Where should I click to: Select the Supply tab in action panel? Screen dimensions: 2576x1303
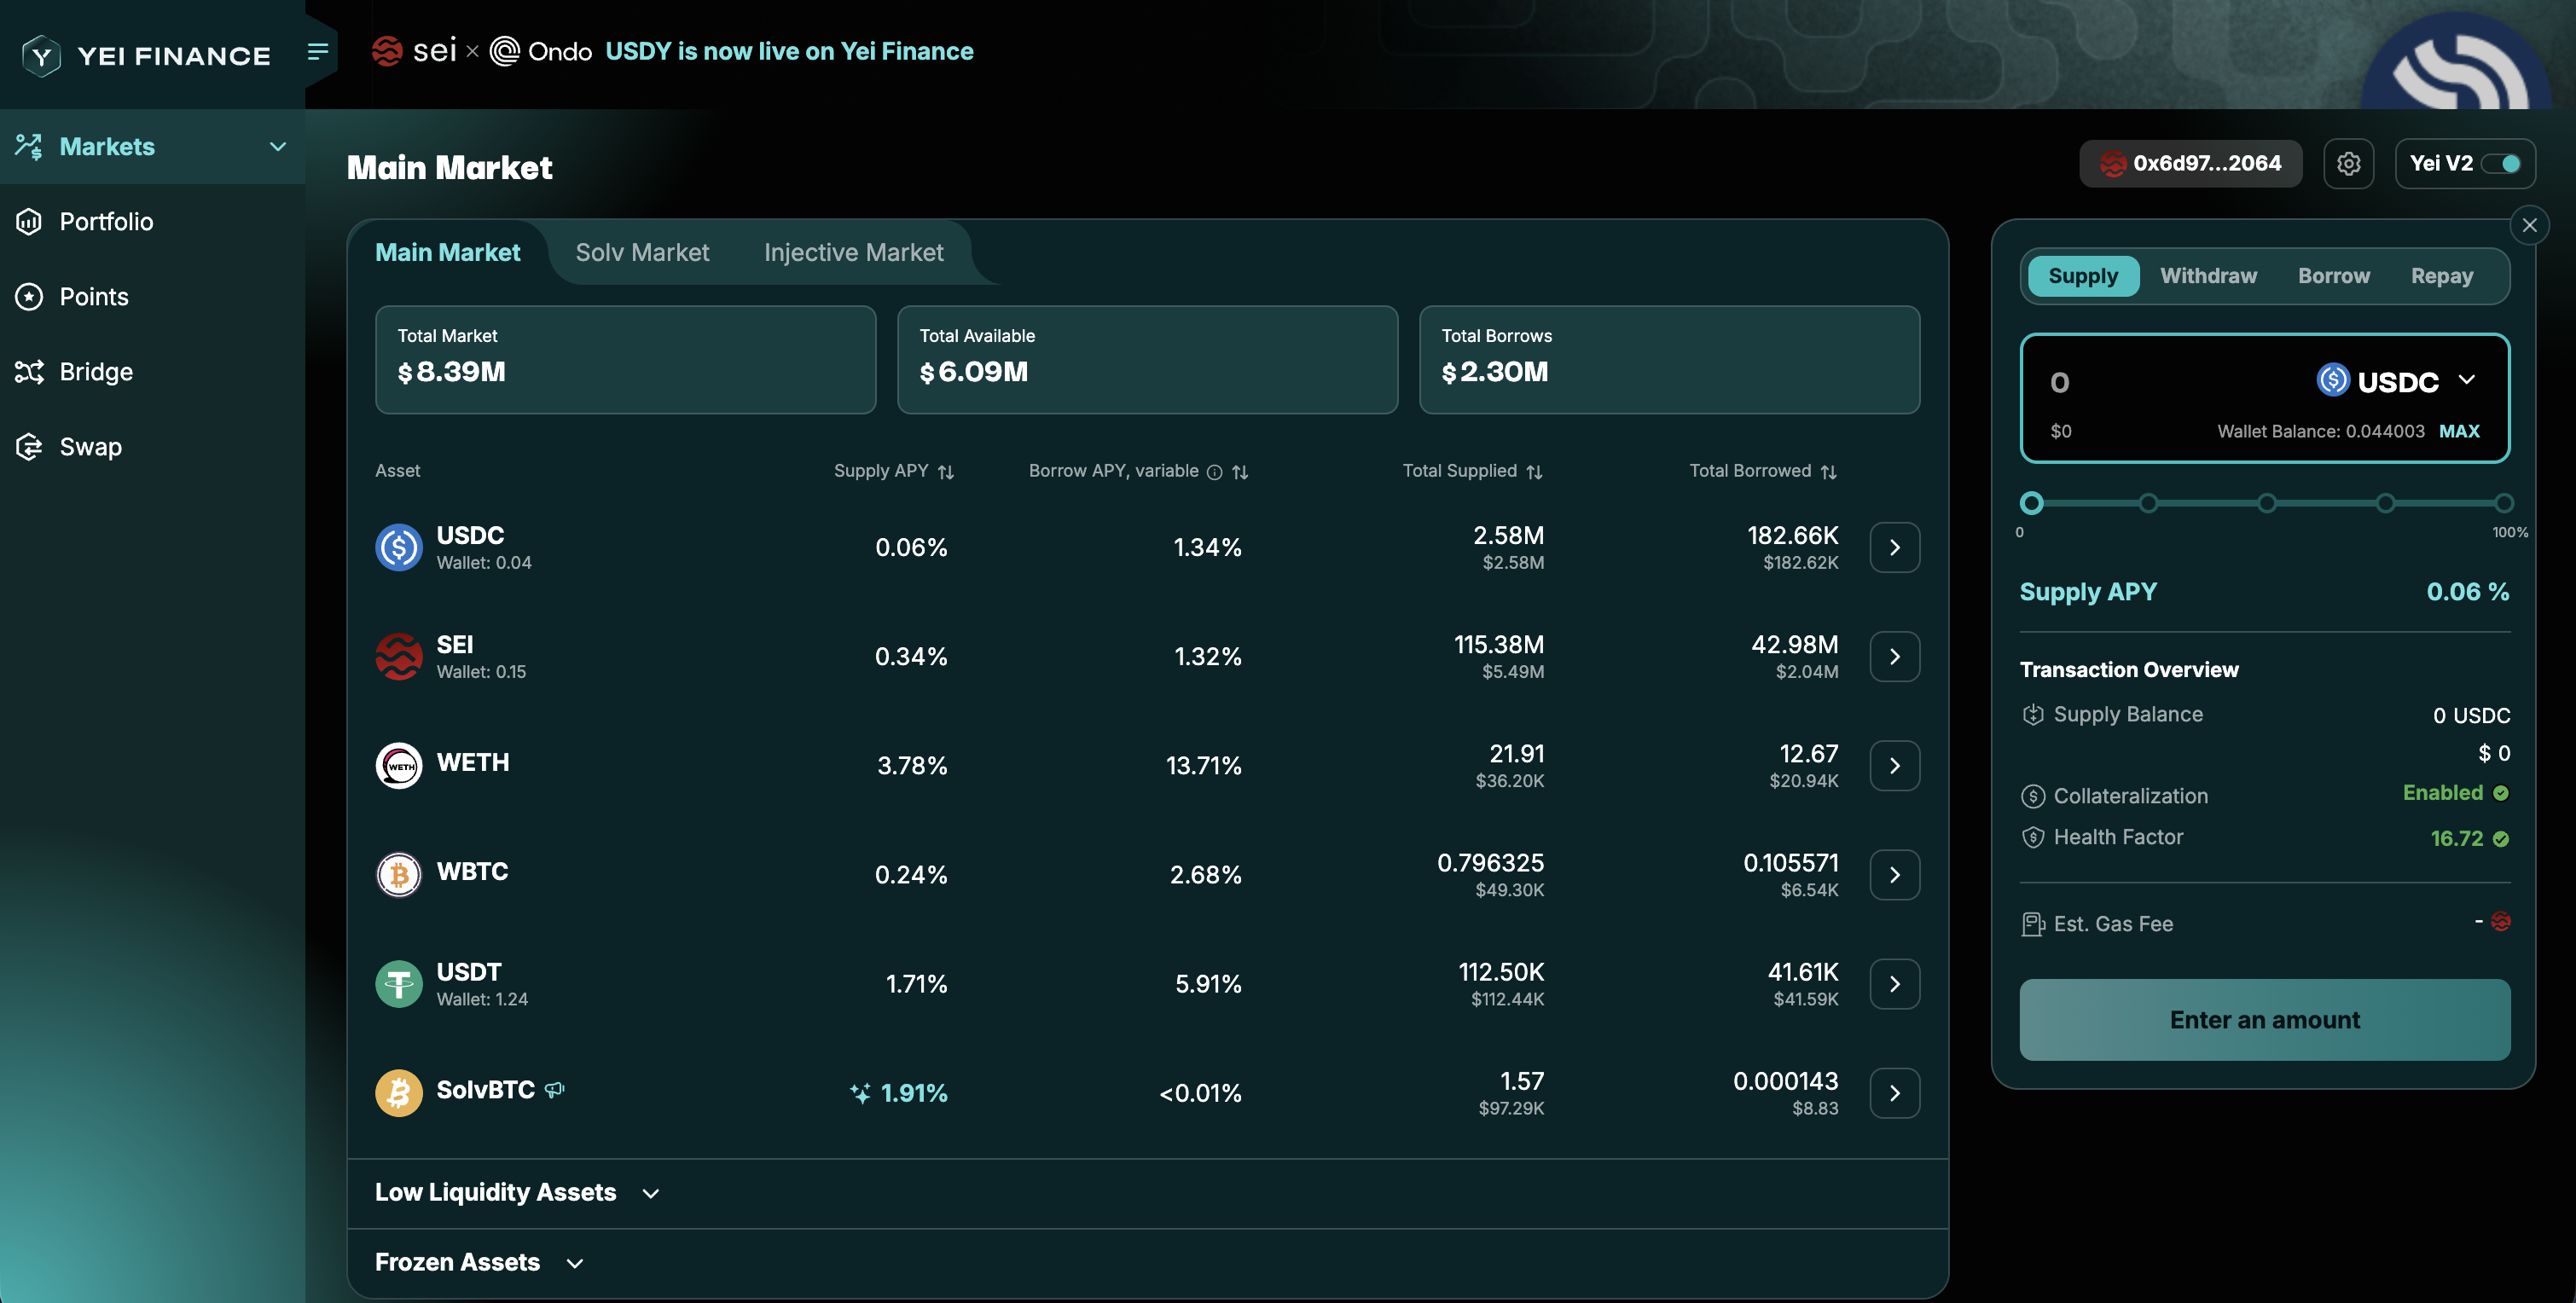coord(2083,276)
